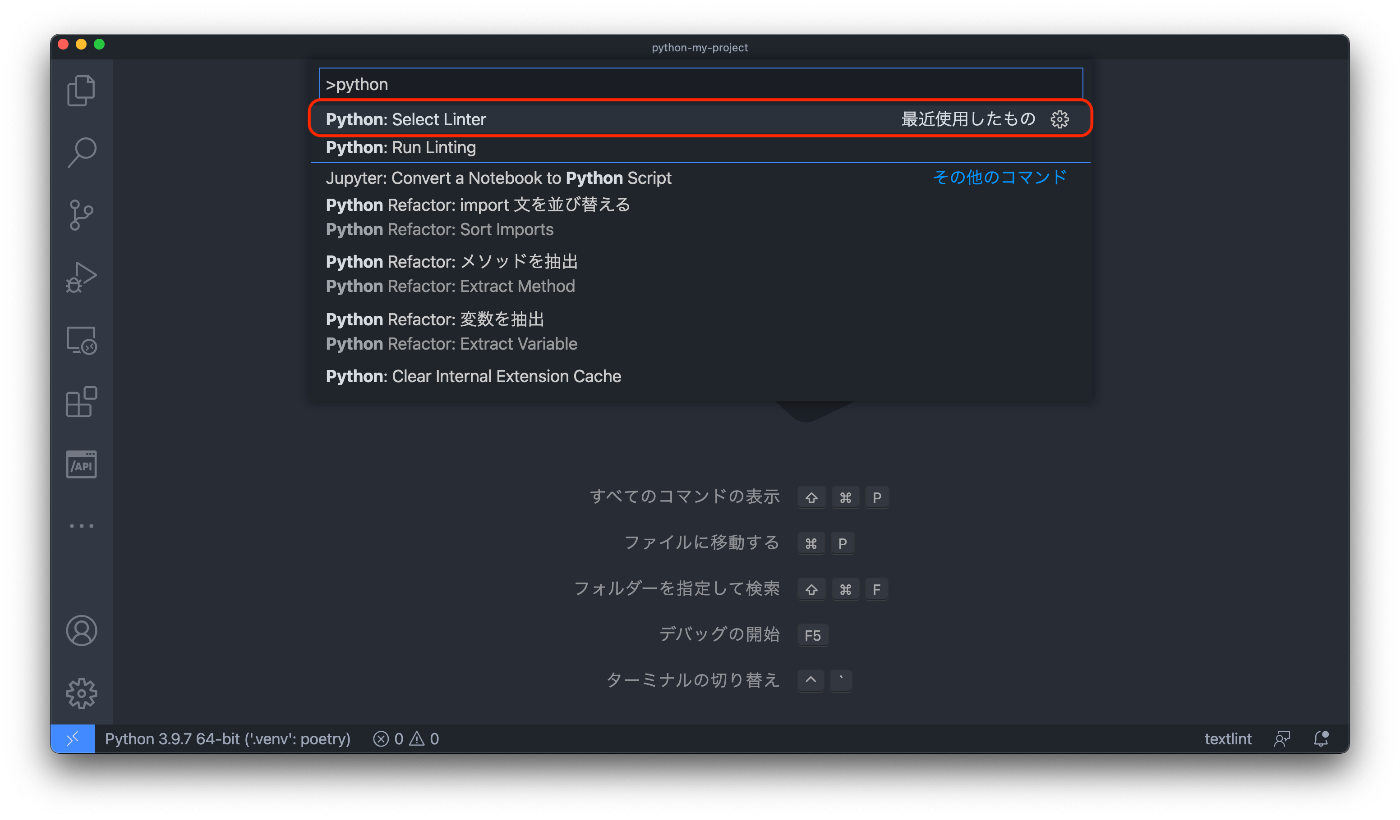Click textlint in the status bar
The image size is (1400, 820).
1228,739
